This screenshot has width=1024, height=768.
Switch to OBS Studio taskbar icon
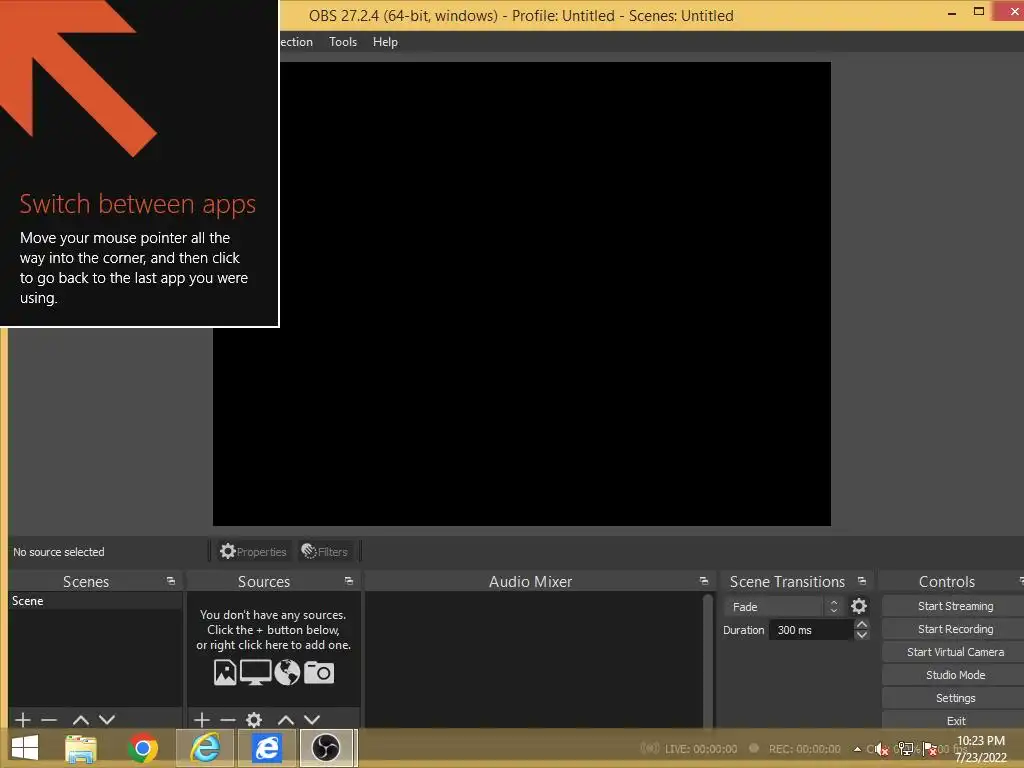tap(326, 748)
